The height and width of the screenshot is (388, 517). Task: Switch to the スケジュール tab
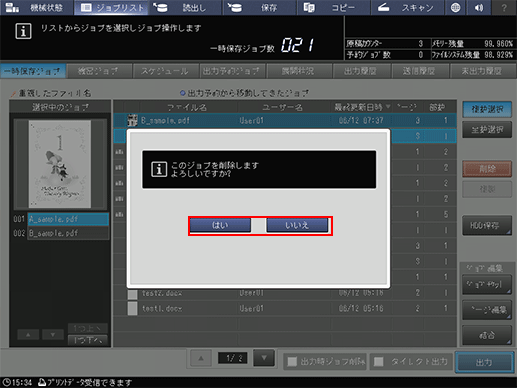coord(165,71)
